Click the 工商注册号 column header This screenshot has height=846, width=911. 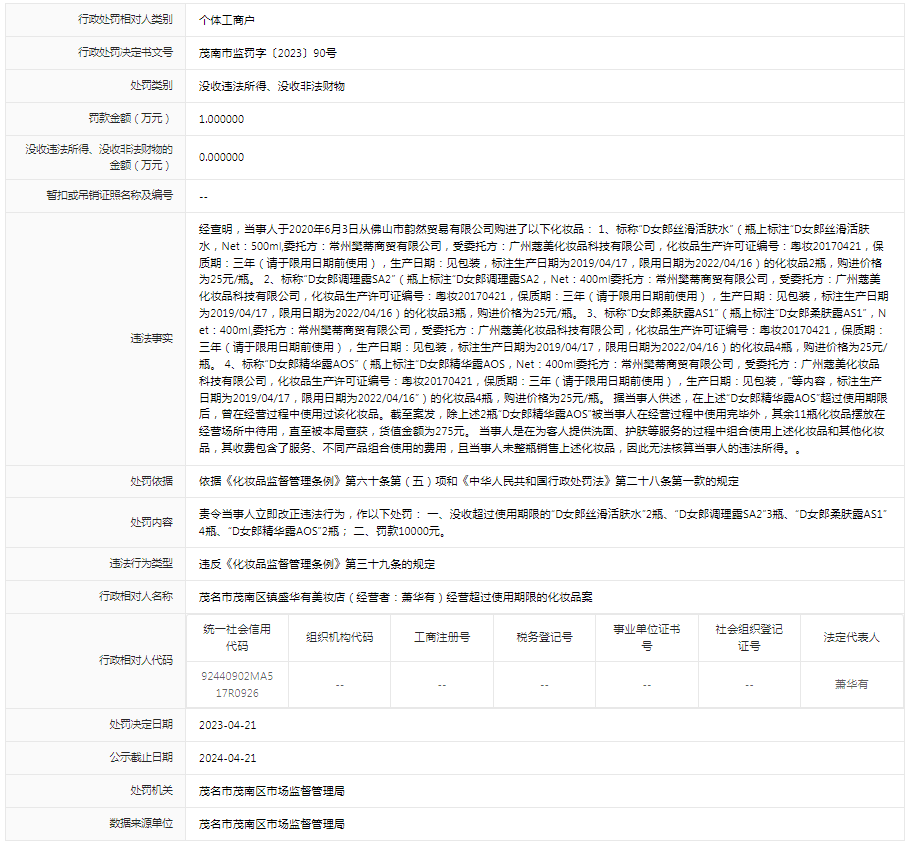pos(442,637)
